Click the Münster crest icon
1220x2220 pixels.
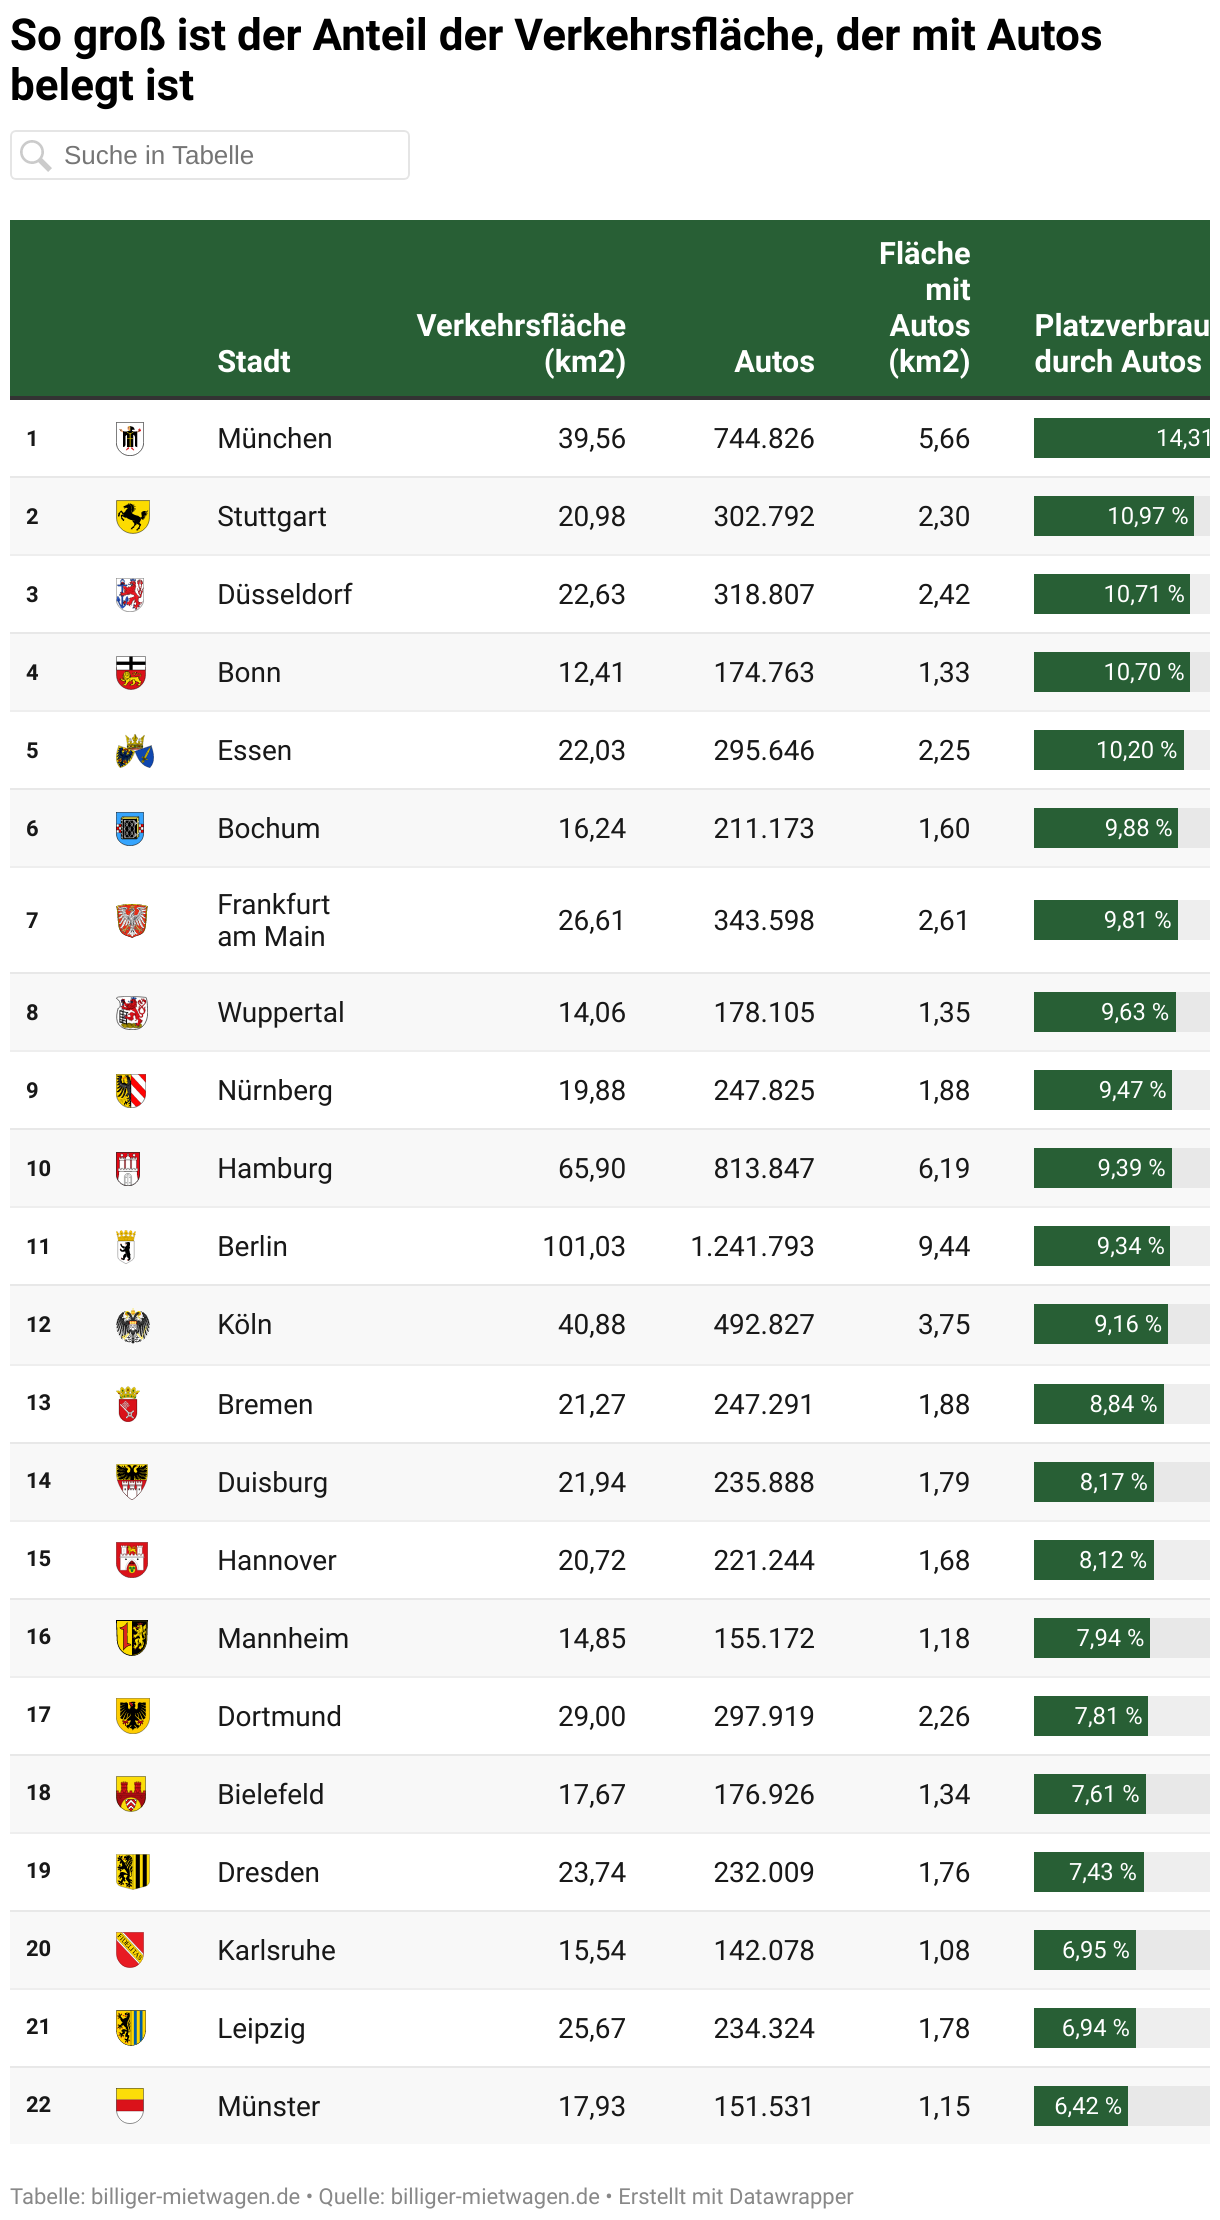(x=130, y=2105)
